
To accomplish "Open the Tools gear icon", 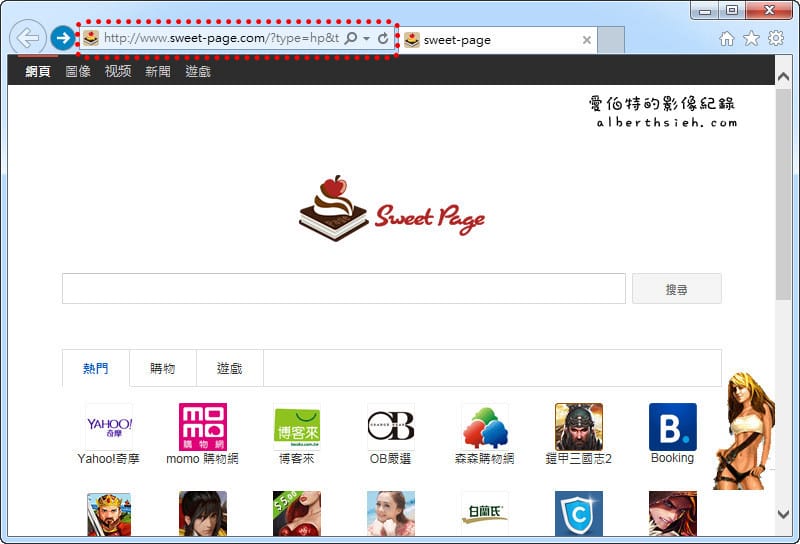I will pyautogui.click(x=776, y=38).
